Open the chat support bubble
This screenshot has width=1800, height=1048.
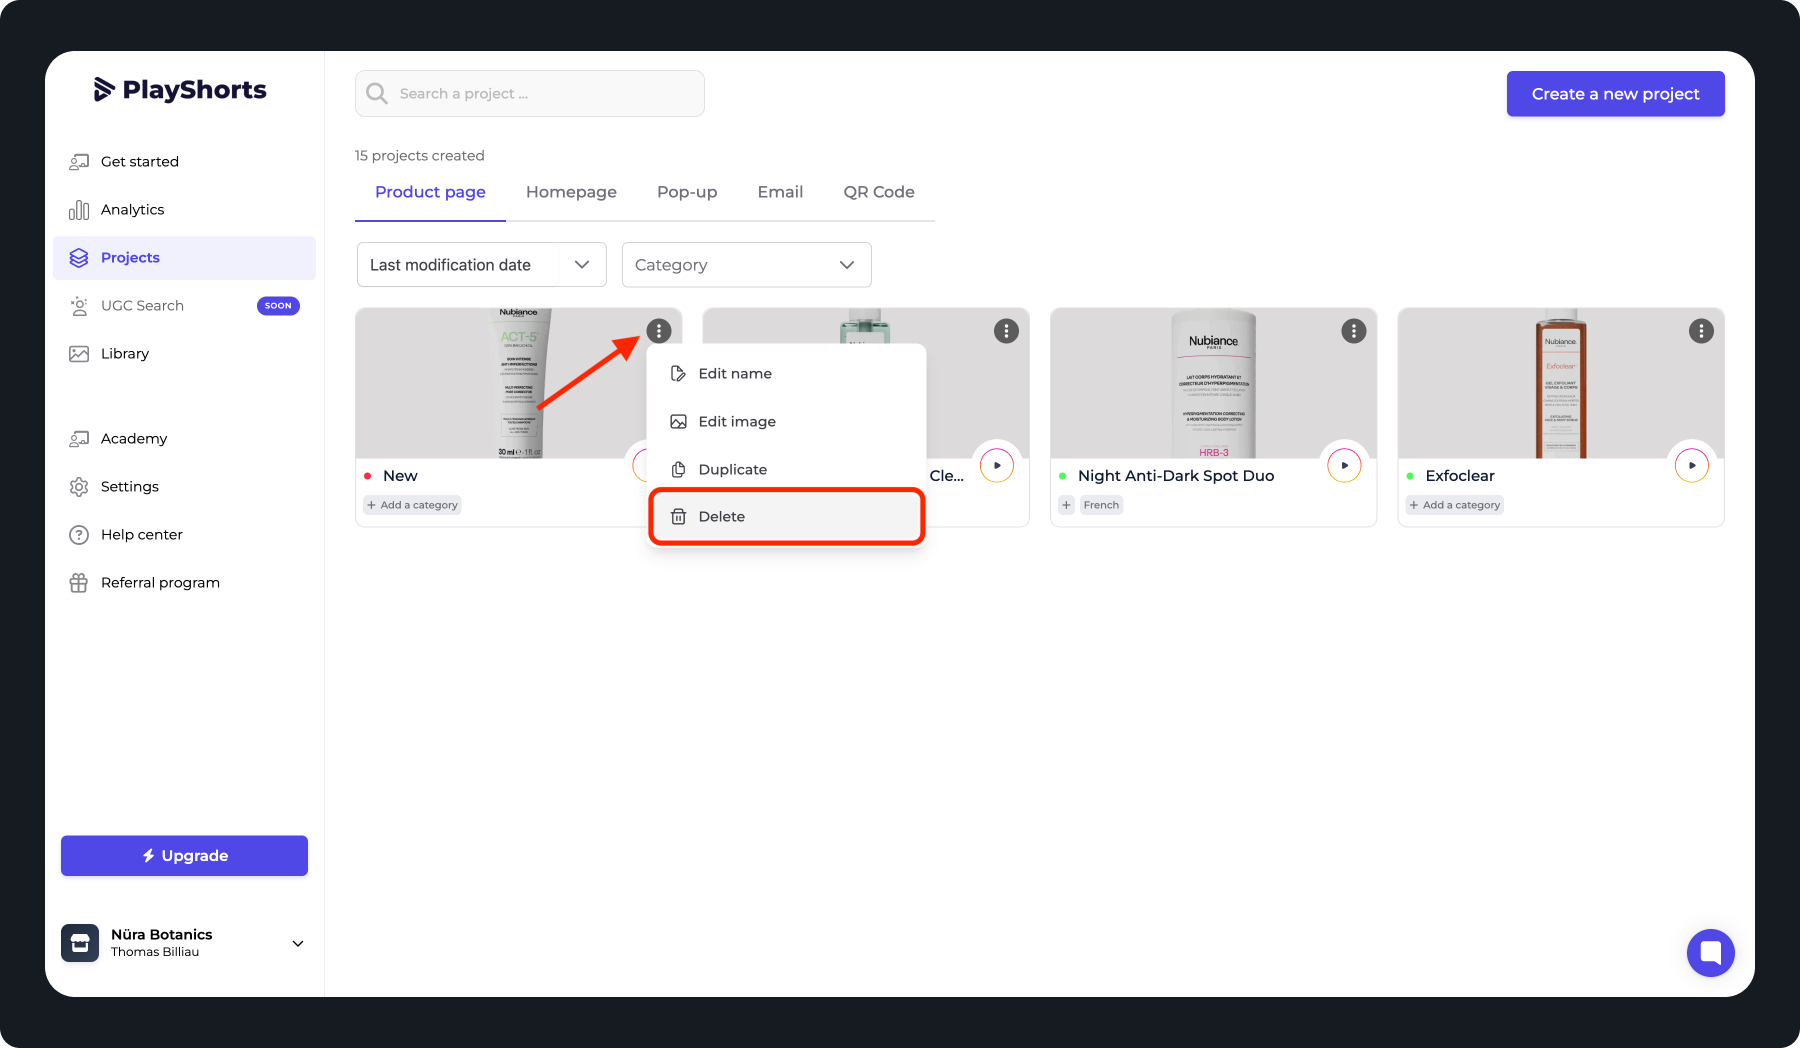[1711, 953]
